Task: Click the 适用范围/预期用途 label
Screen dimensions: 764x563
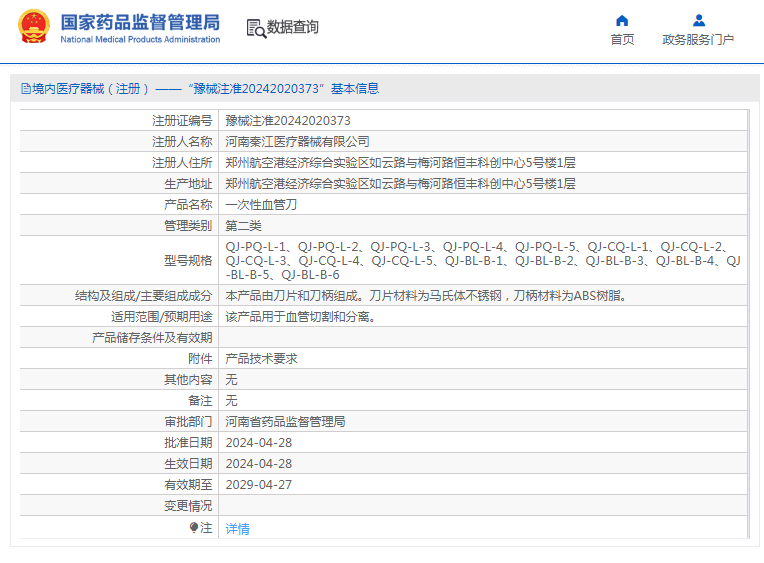Action: [x=162, y=317]
